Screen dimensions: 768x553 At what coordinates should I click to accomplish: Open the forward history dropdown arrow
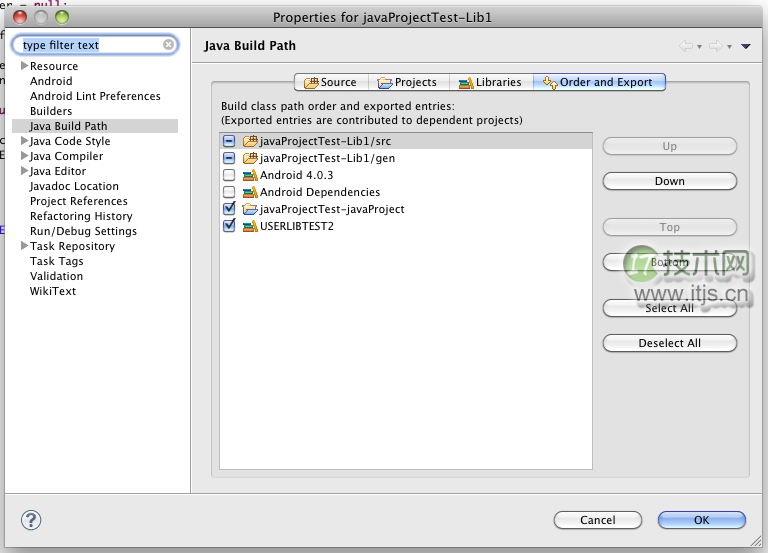[x=729, y=47]
